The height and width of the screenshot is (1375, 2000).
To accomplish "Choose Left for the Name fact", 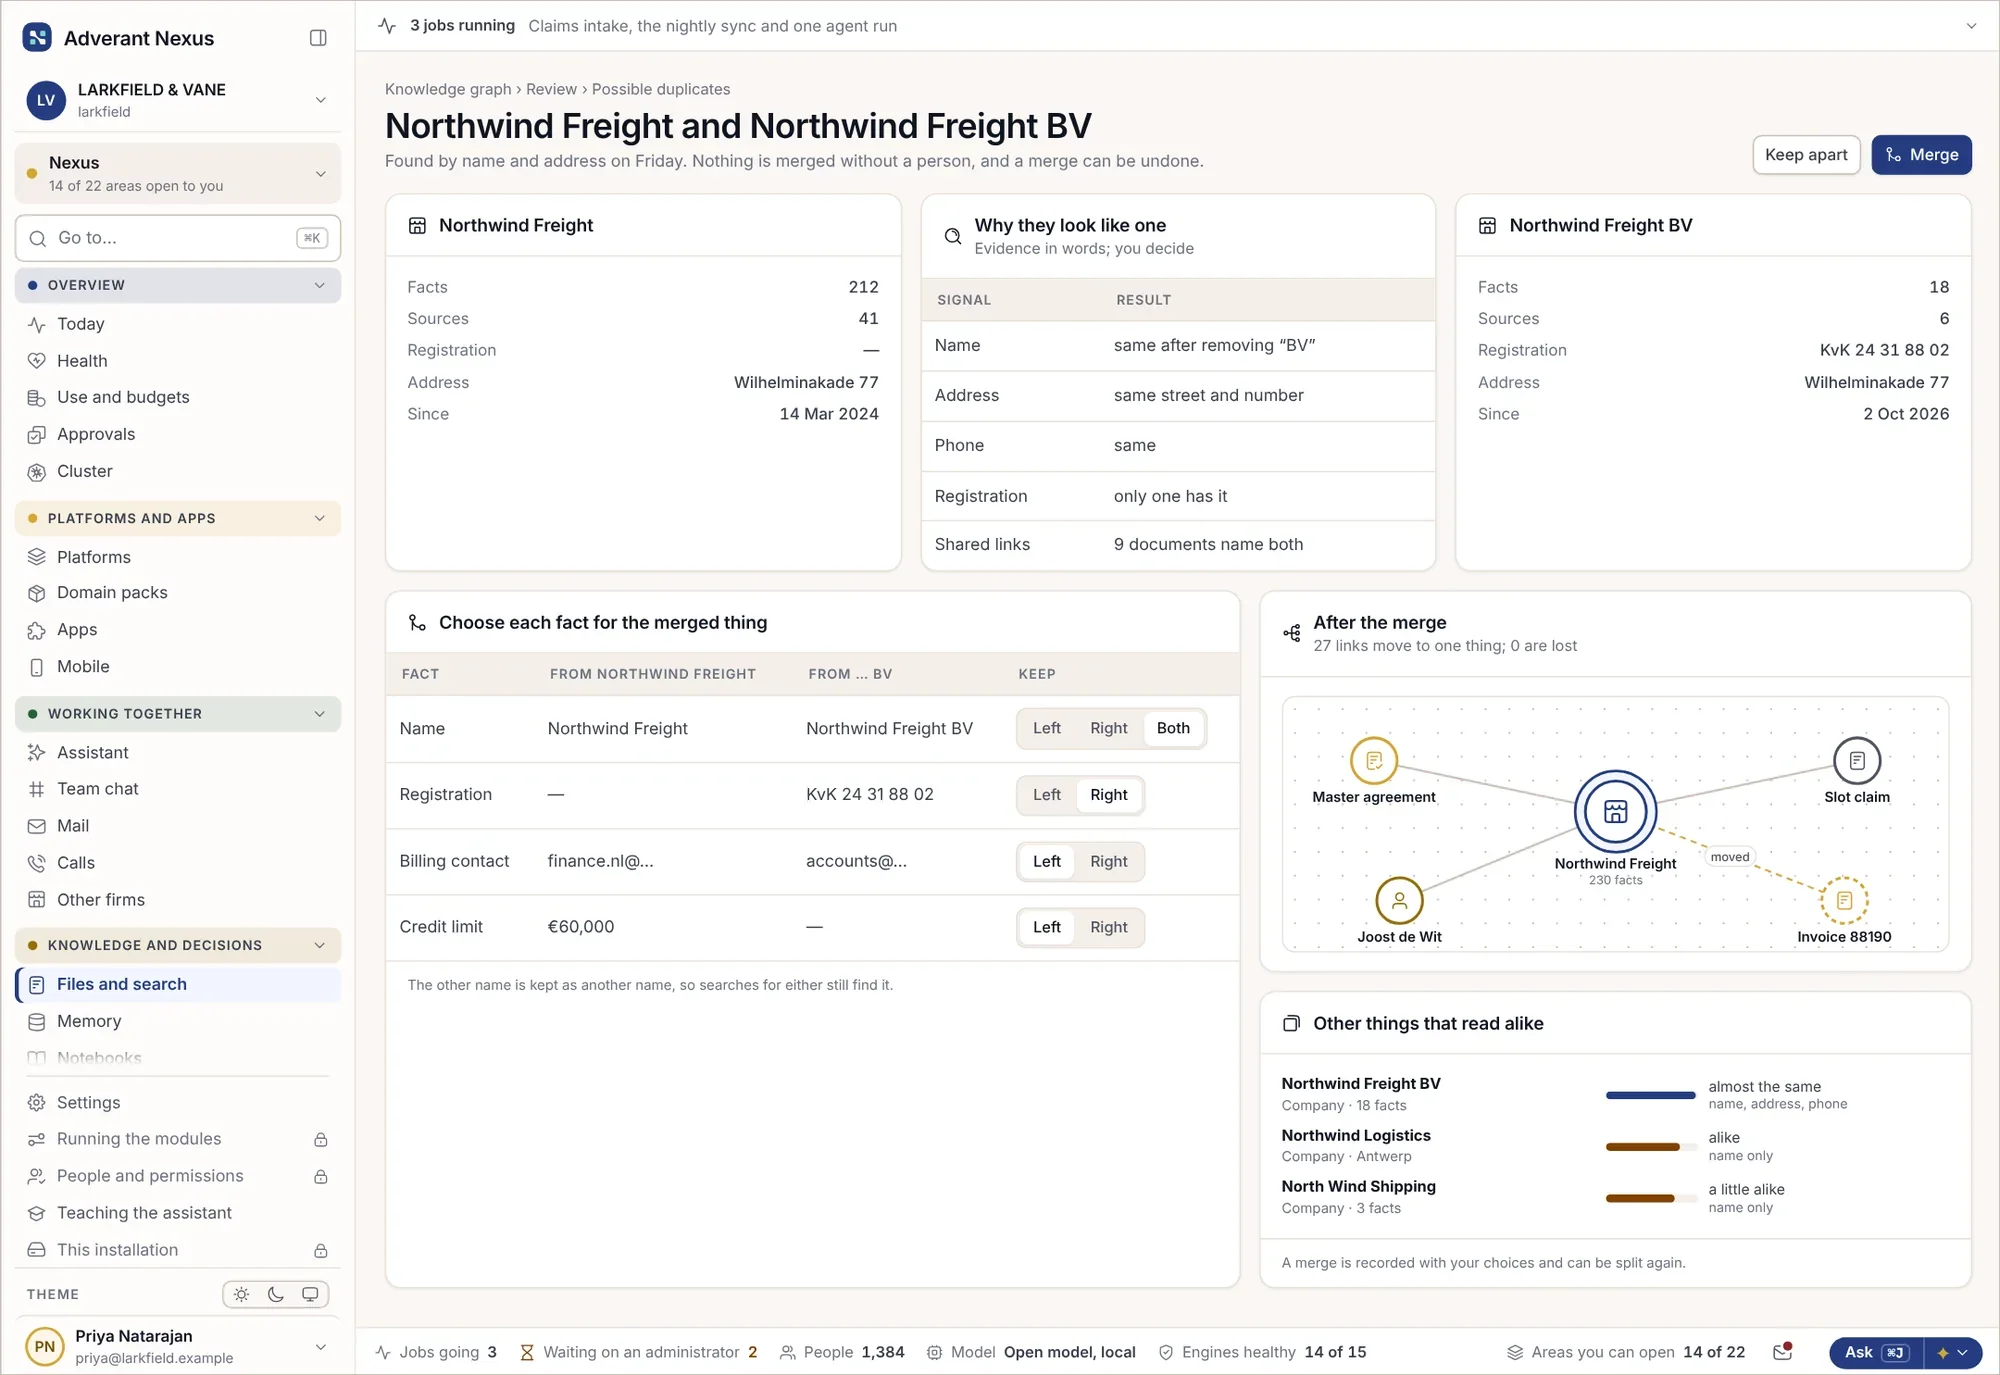I will [x=1046, y=728].
